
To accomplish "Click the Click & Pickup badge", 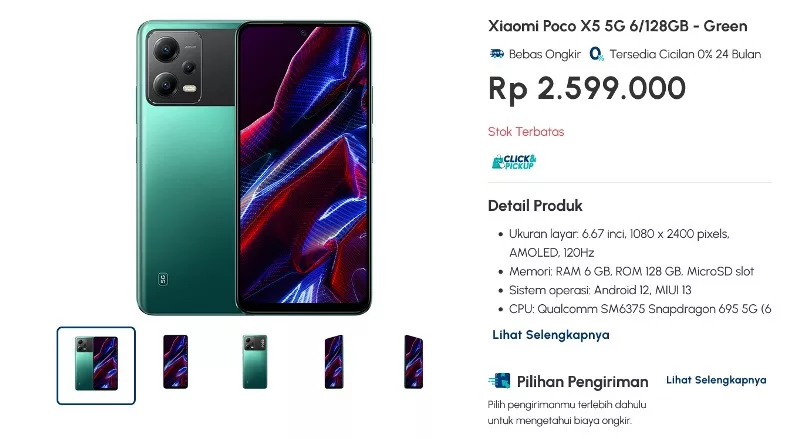I will pyautogui.click(x=514, y=162).
